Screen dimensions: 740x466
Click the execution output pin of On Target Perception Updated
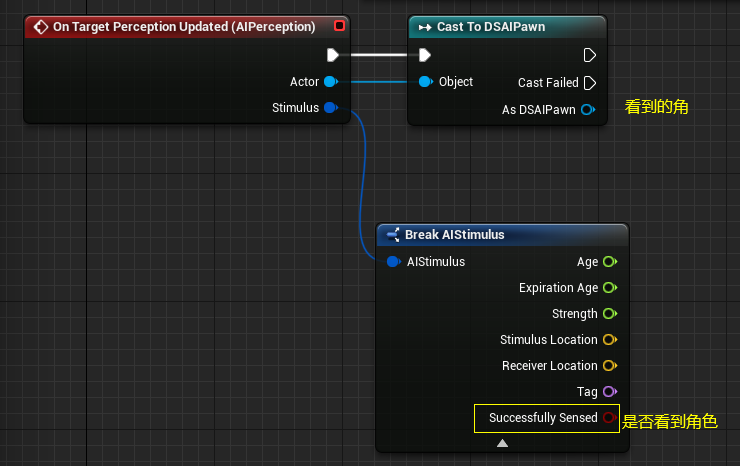pos(333,55)
